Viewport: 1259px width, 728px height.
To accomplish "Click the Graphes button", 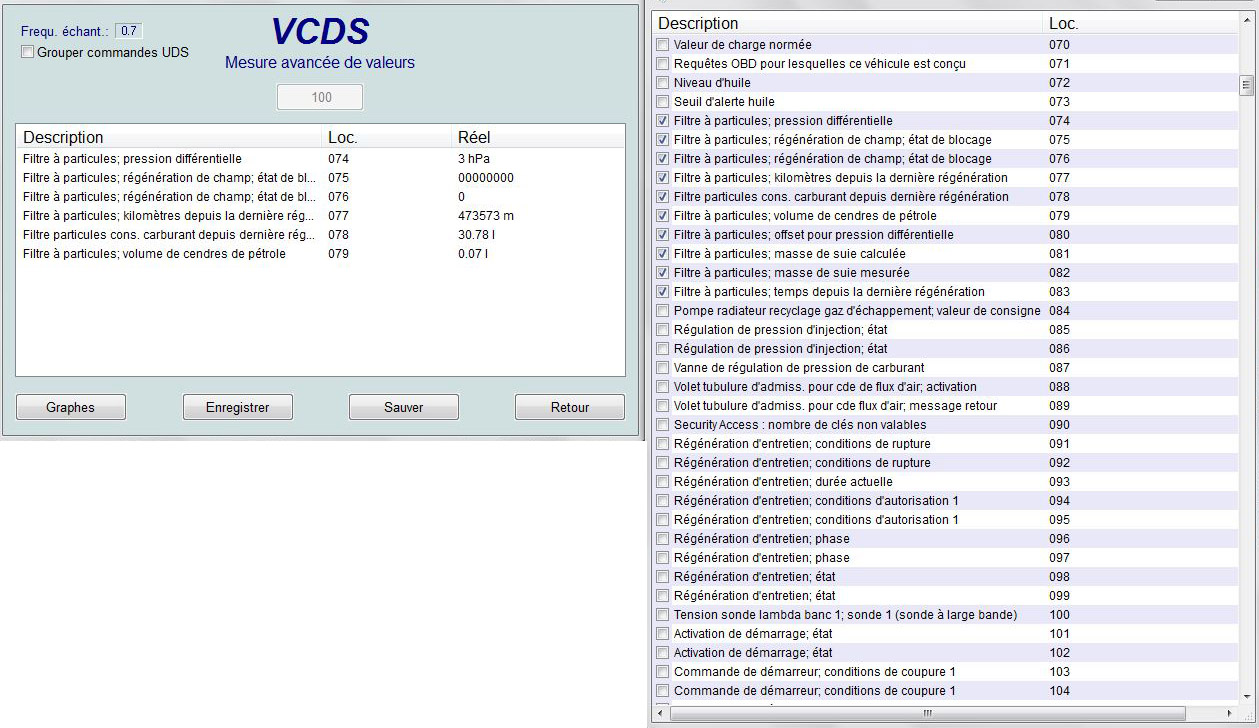I will click(70, 407).
